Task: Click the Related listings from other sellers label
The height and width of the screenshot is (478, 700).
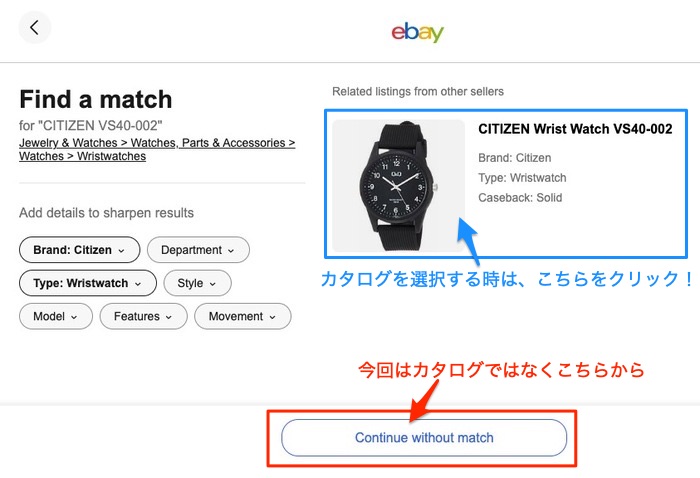Action: coord(418,91)
